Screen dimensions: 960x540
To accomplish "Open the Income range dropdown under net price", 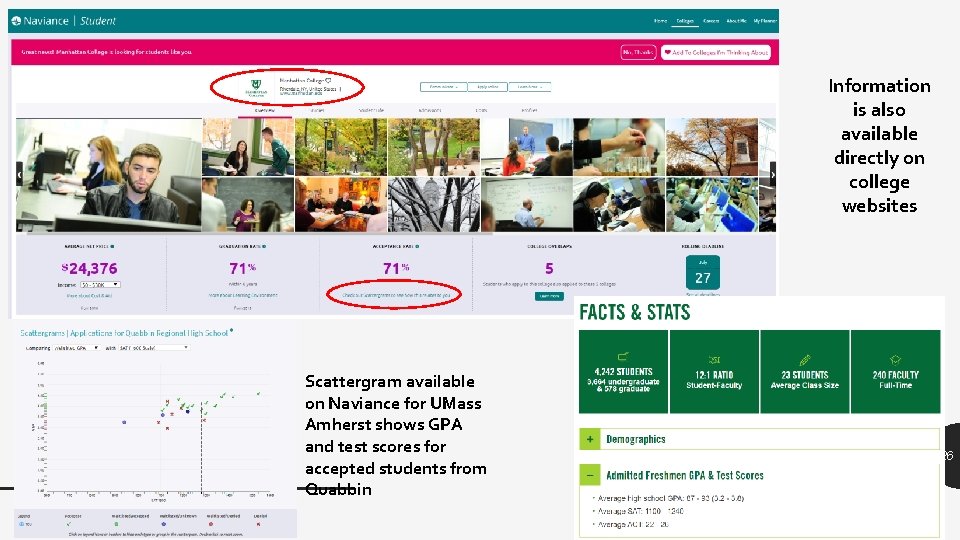I will (x=100, y=285).
